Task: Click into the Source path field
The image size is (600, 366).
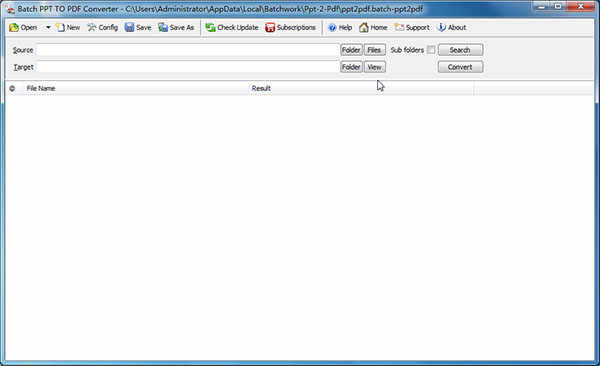Action: 188,50
